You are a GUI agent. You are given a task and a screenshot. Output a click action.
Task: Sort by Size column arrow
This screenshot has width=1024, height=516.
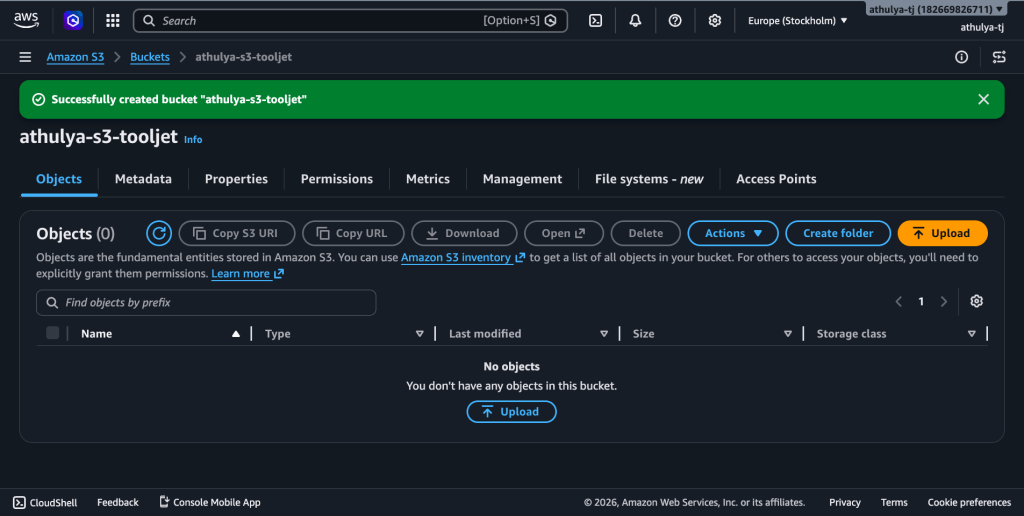(x=788, y=334)
